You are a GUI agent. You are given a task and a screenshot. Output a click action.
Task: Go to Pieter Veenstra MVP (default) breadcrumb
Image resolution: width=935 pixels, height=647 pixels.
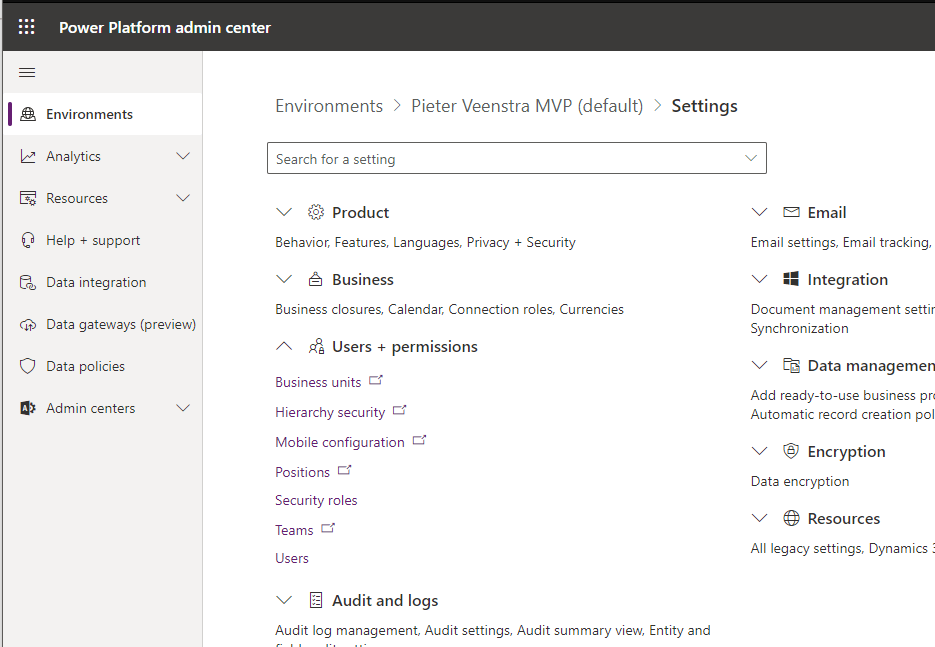tap(527, 106)
